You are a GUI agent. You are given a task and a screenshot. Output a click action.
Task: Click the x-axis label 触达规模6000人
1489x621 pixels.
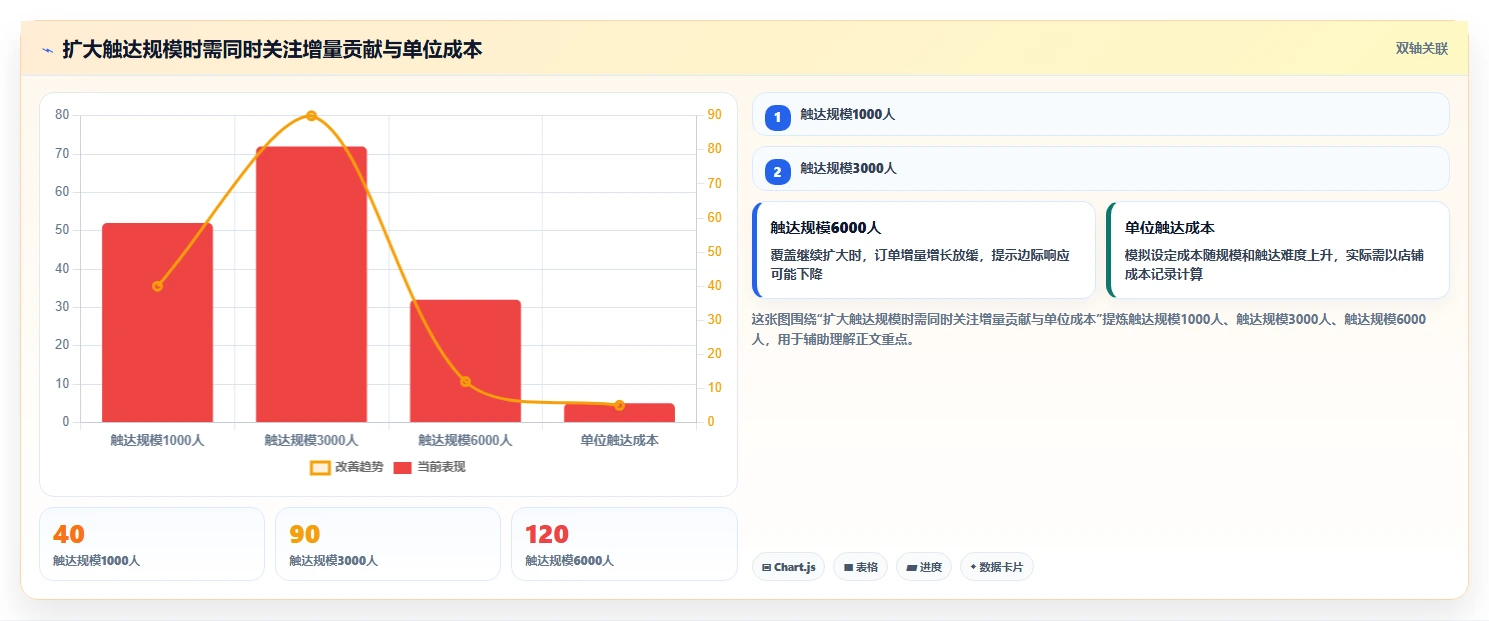[465, 440]
